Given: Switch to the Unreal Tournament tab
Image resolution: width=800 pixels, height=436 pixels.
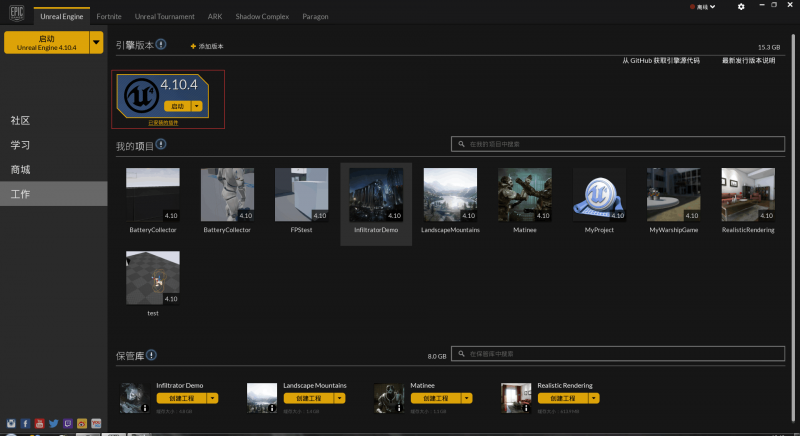Looking at the screenshot, I should 164,16.
